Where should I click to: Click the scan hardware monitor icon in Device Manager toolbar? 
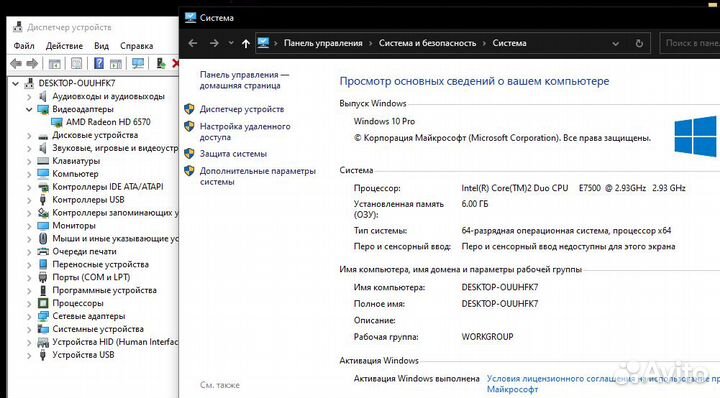tap(138, 63)
